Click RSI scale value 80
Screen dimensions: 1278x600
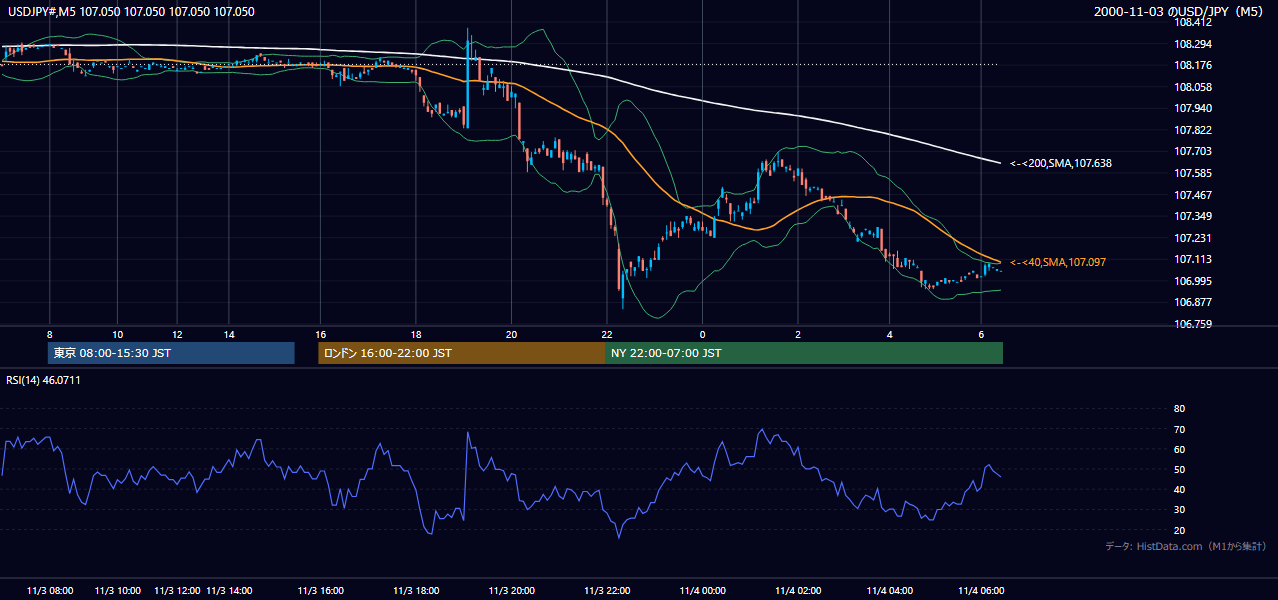pos(1179,409)
